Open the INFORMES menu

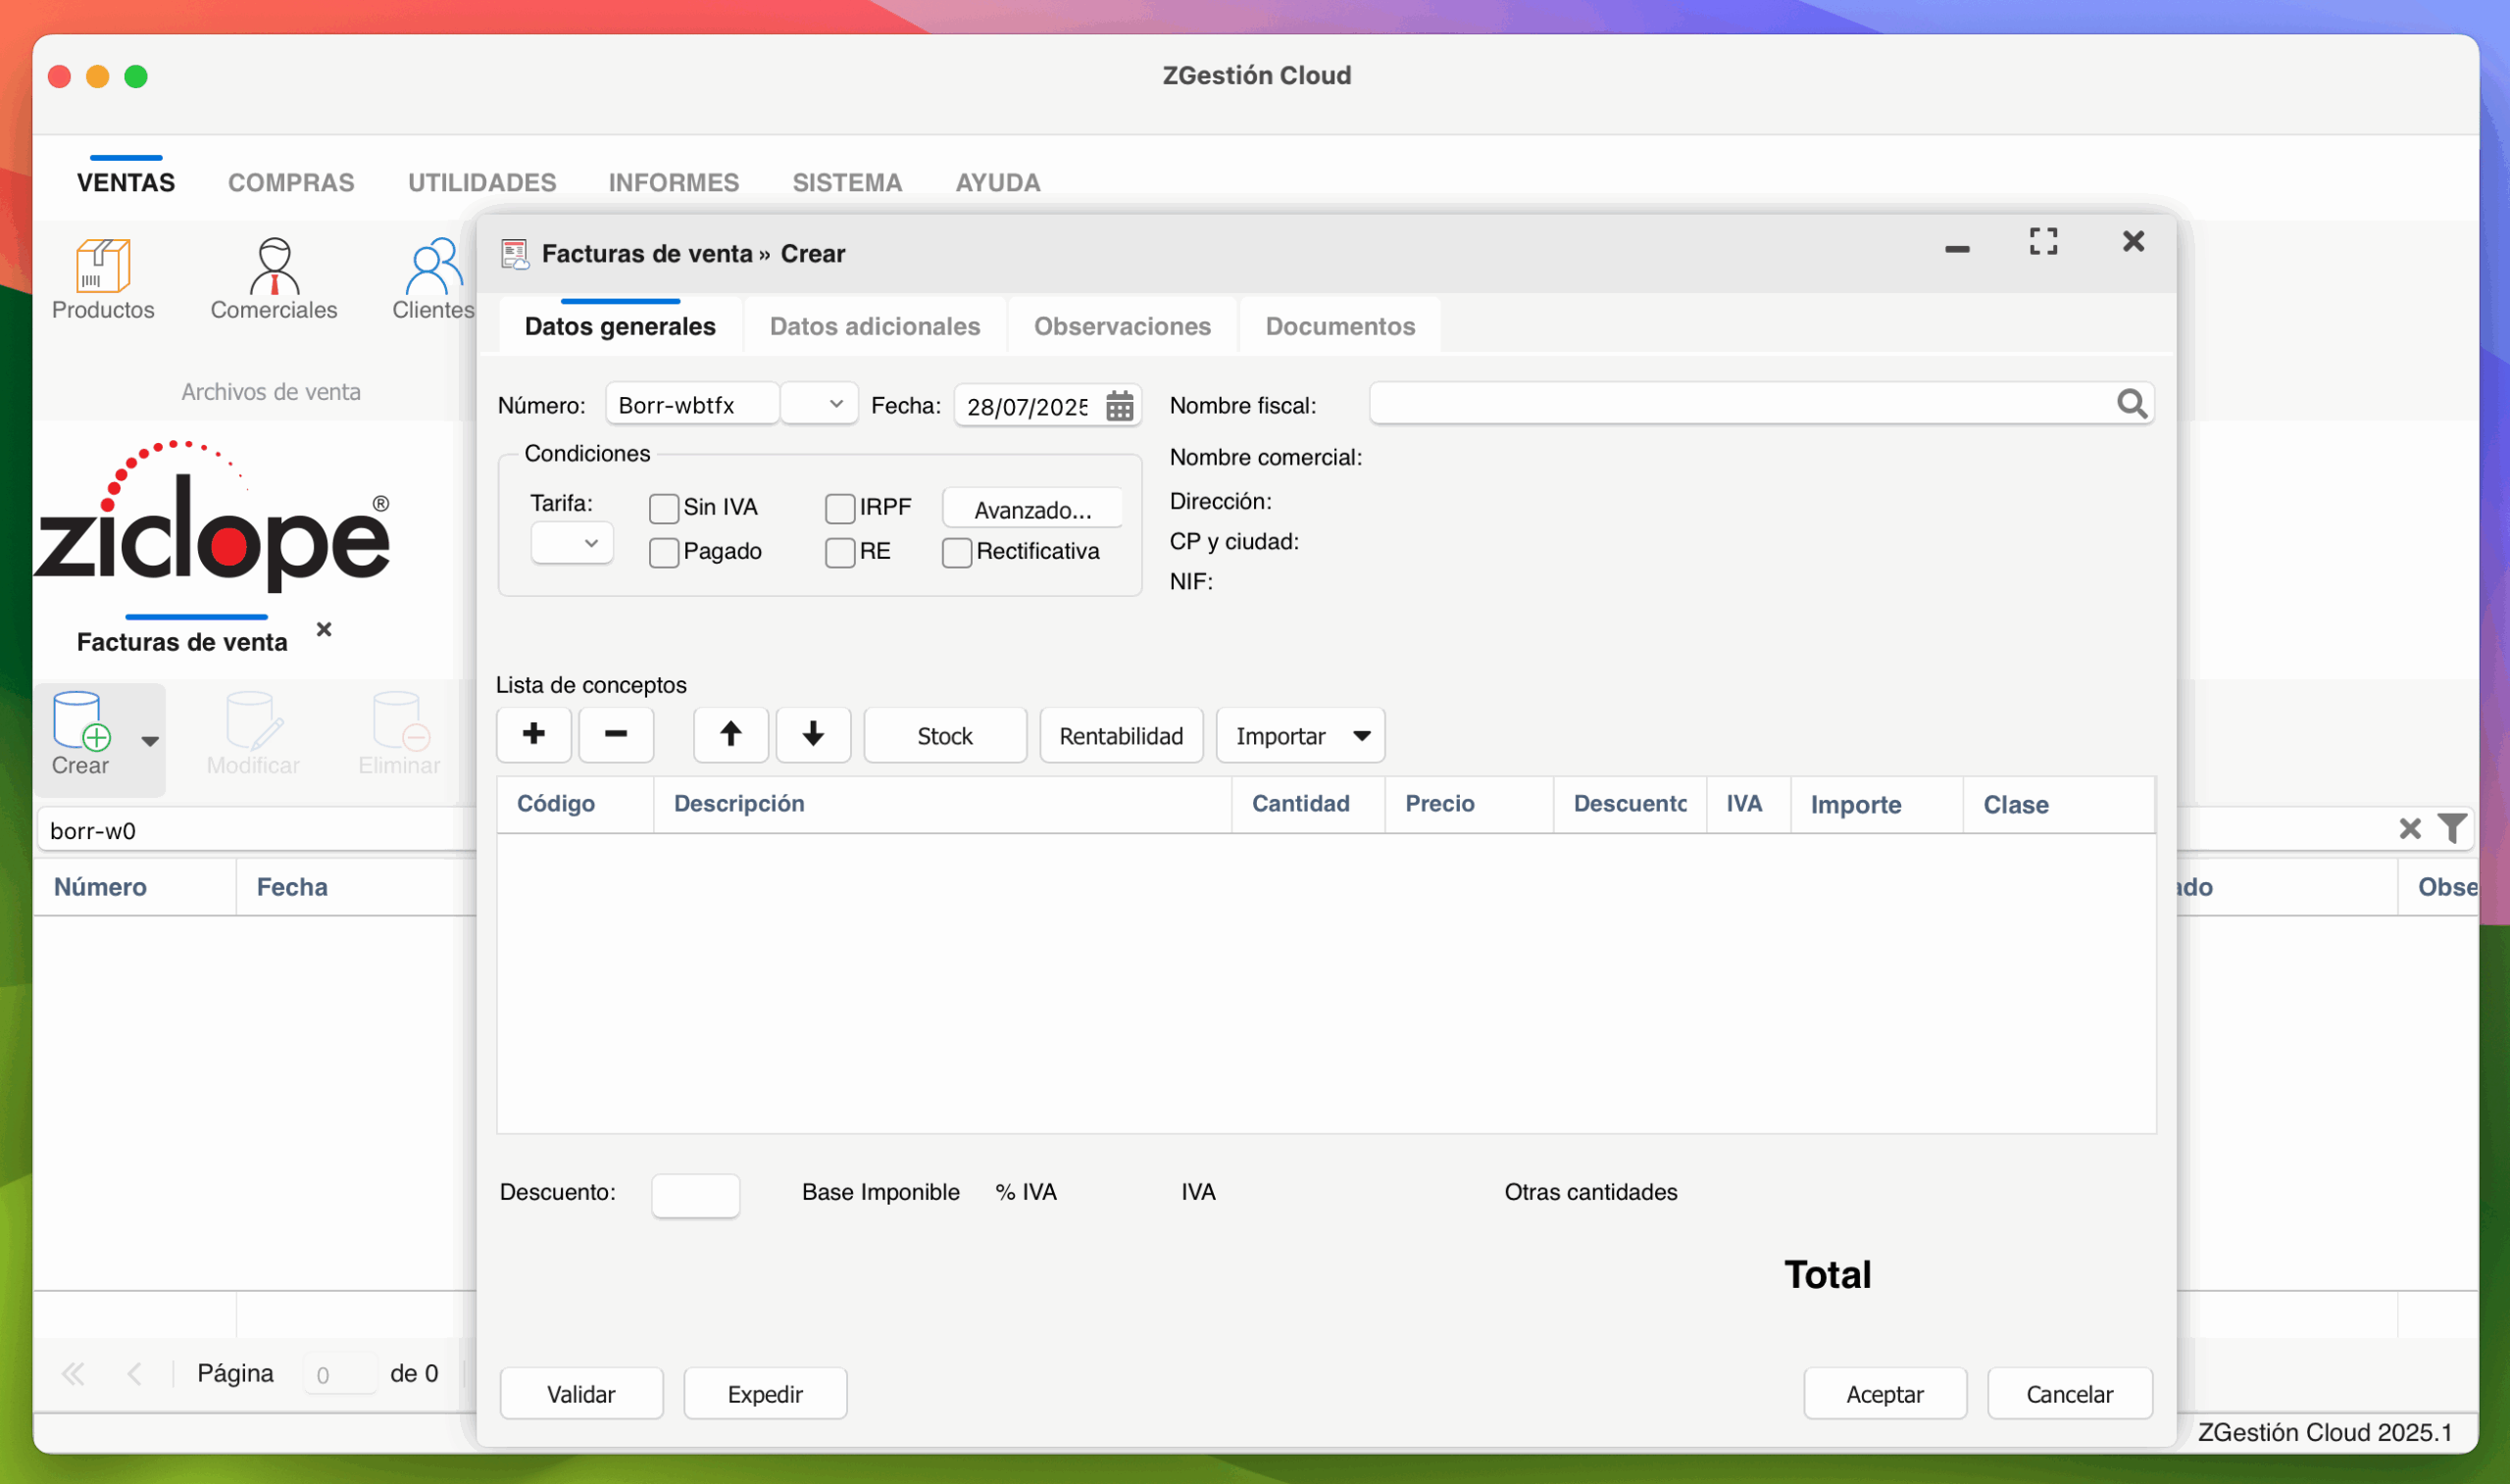[674, 182]
